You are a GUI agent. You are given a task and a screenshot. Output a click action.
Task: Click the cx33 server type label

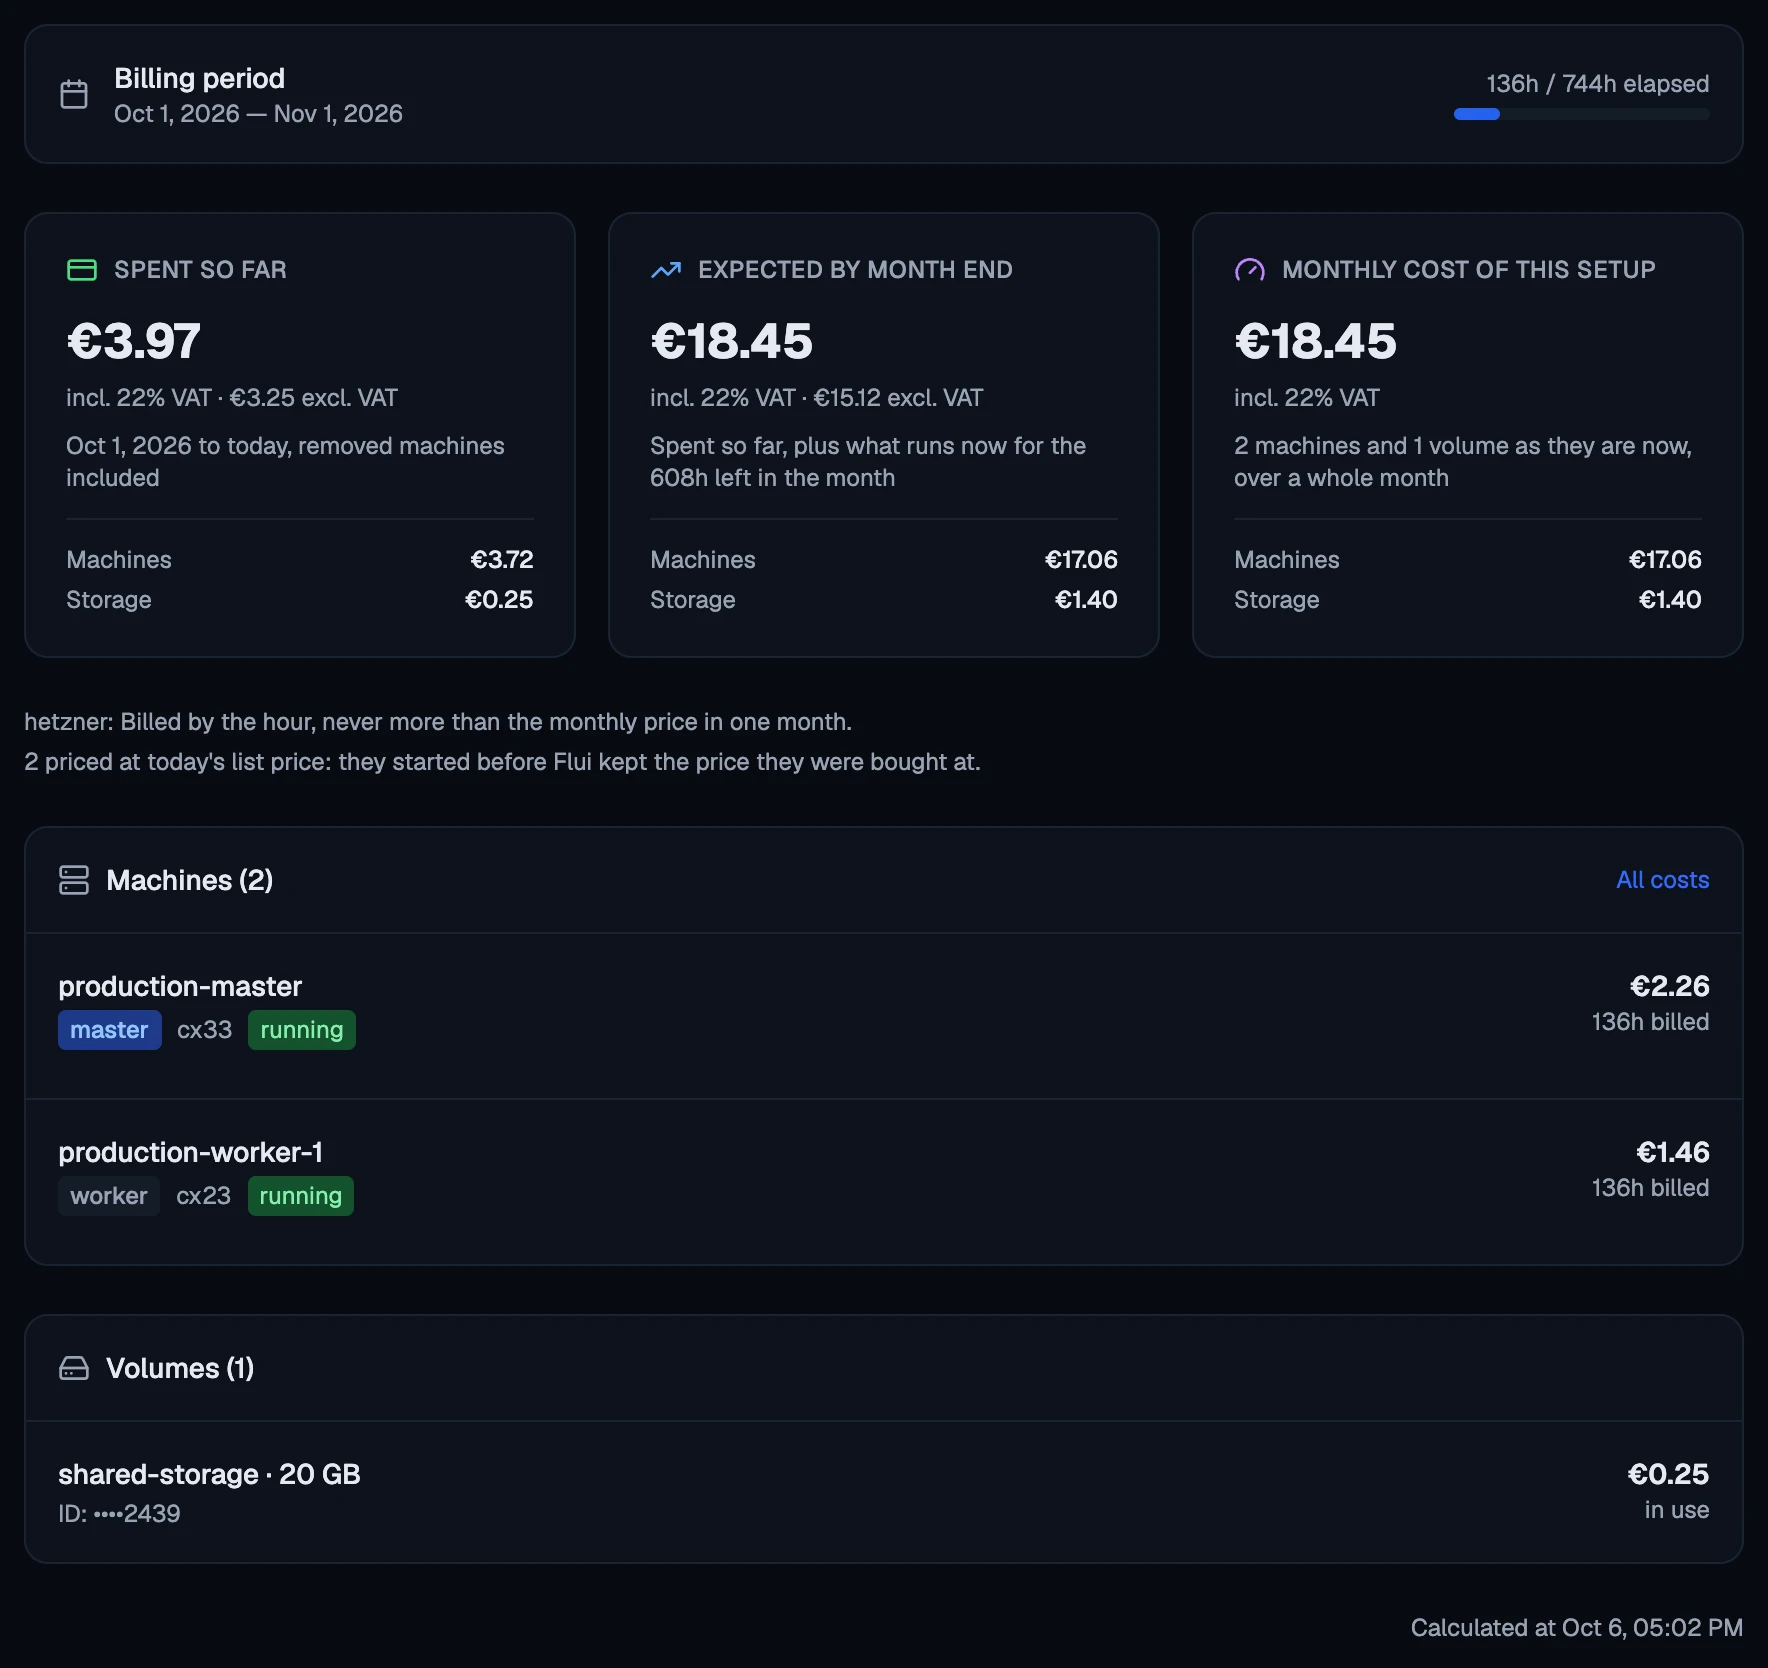coord(204,1030)
